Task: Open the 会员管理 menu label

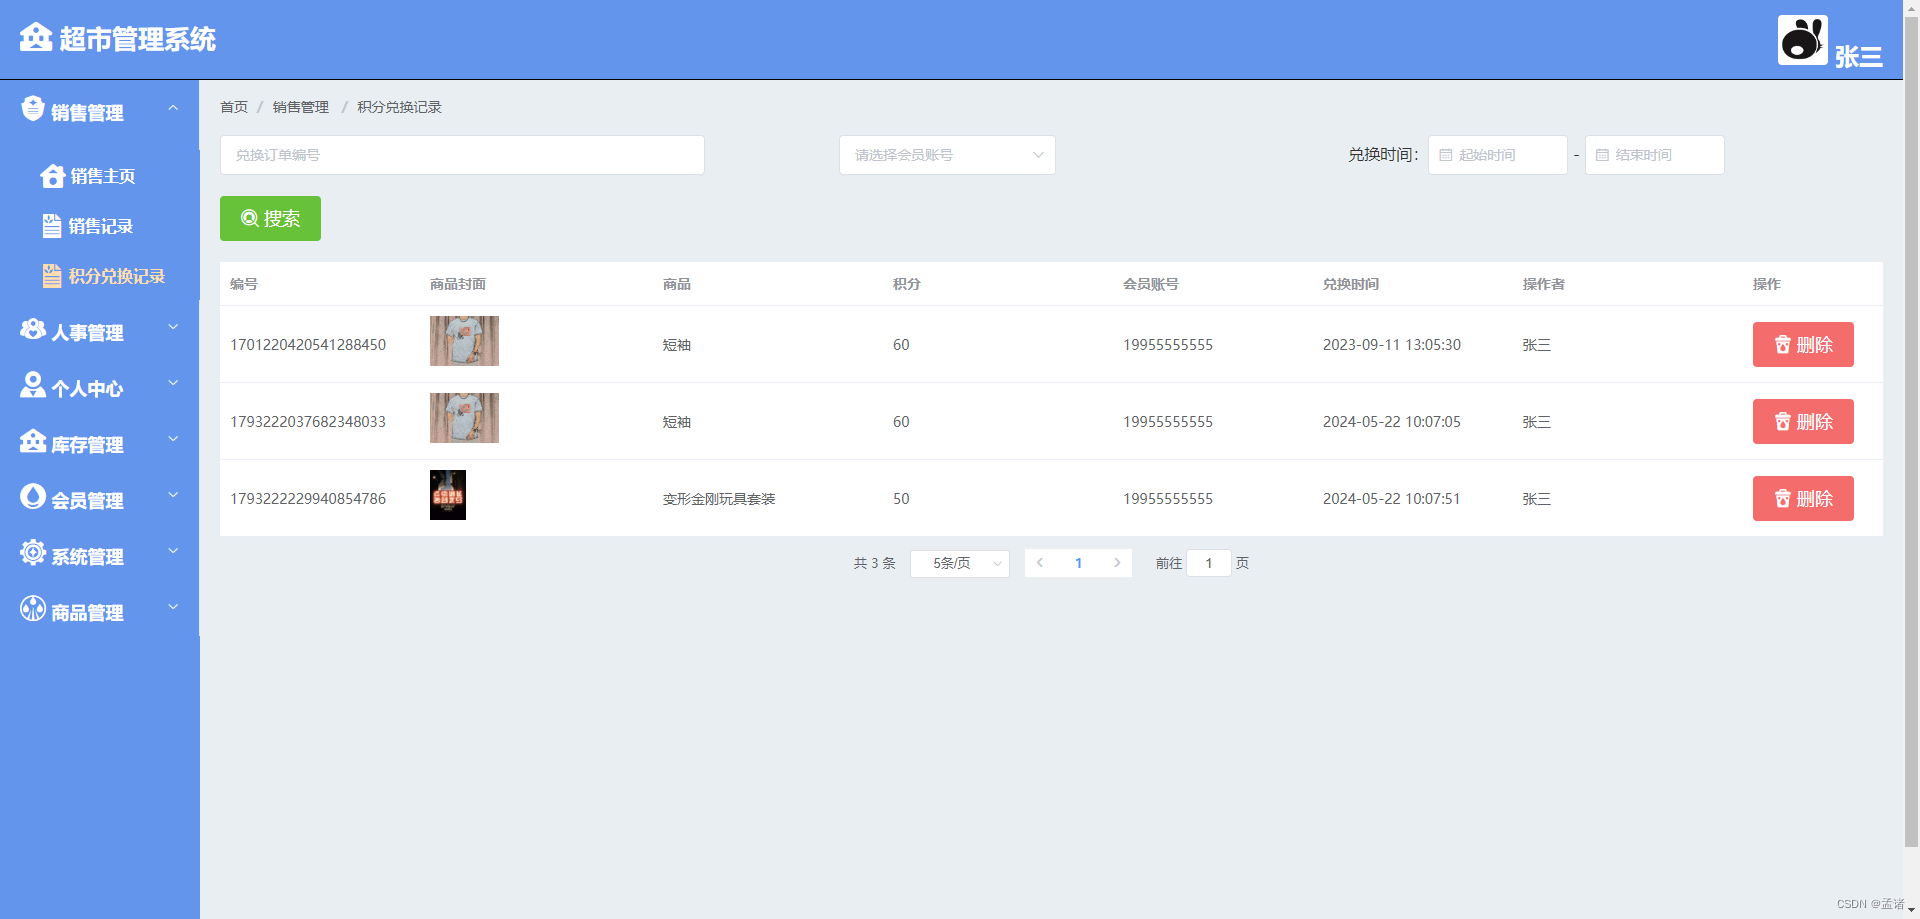Action: [87, 501]
